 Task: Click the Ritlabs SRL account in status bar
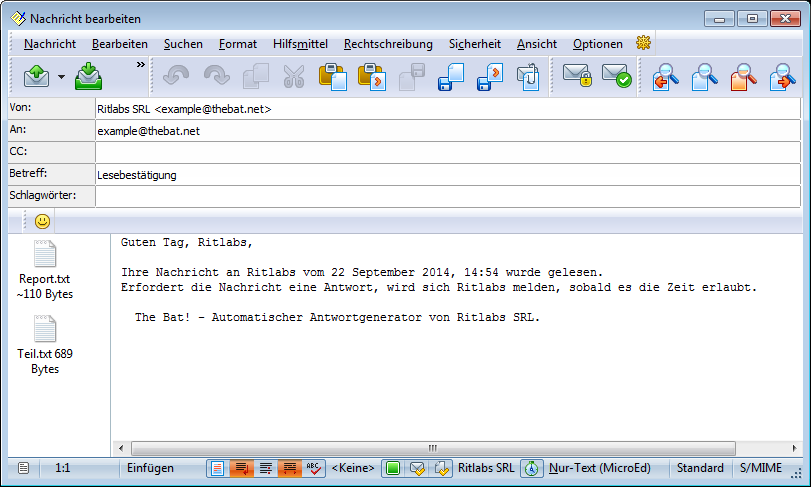[x=486, y=468]
